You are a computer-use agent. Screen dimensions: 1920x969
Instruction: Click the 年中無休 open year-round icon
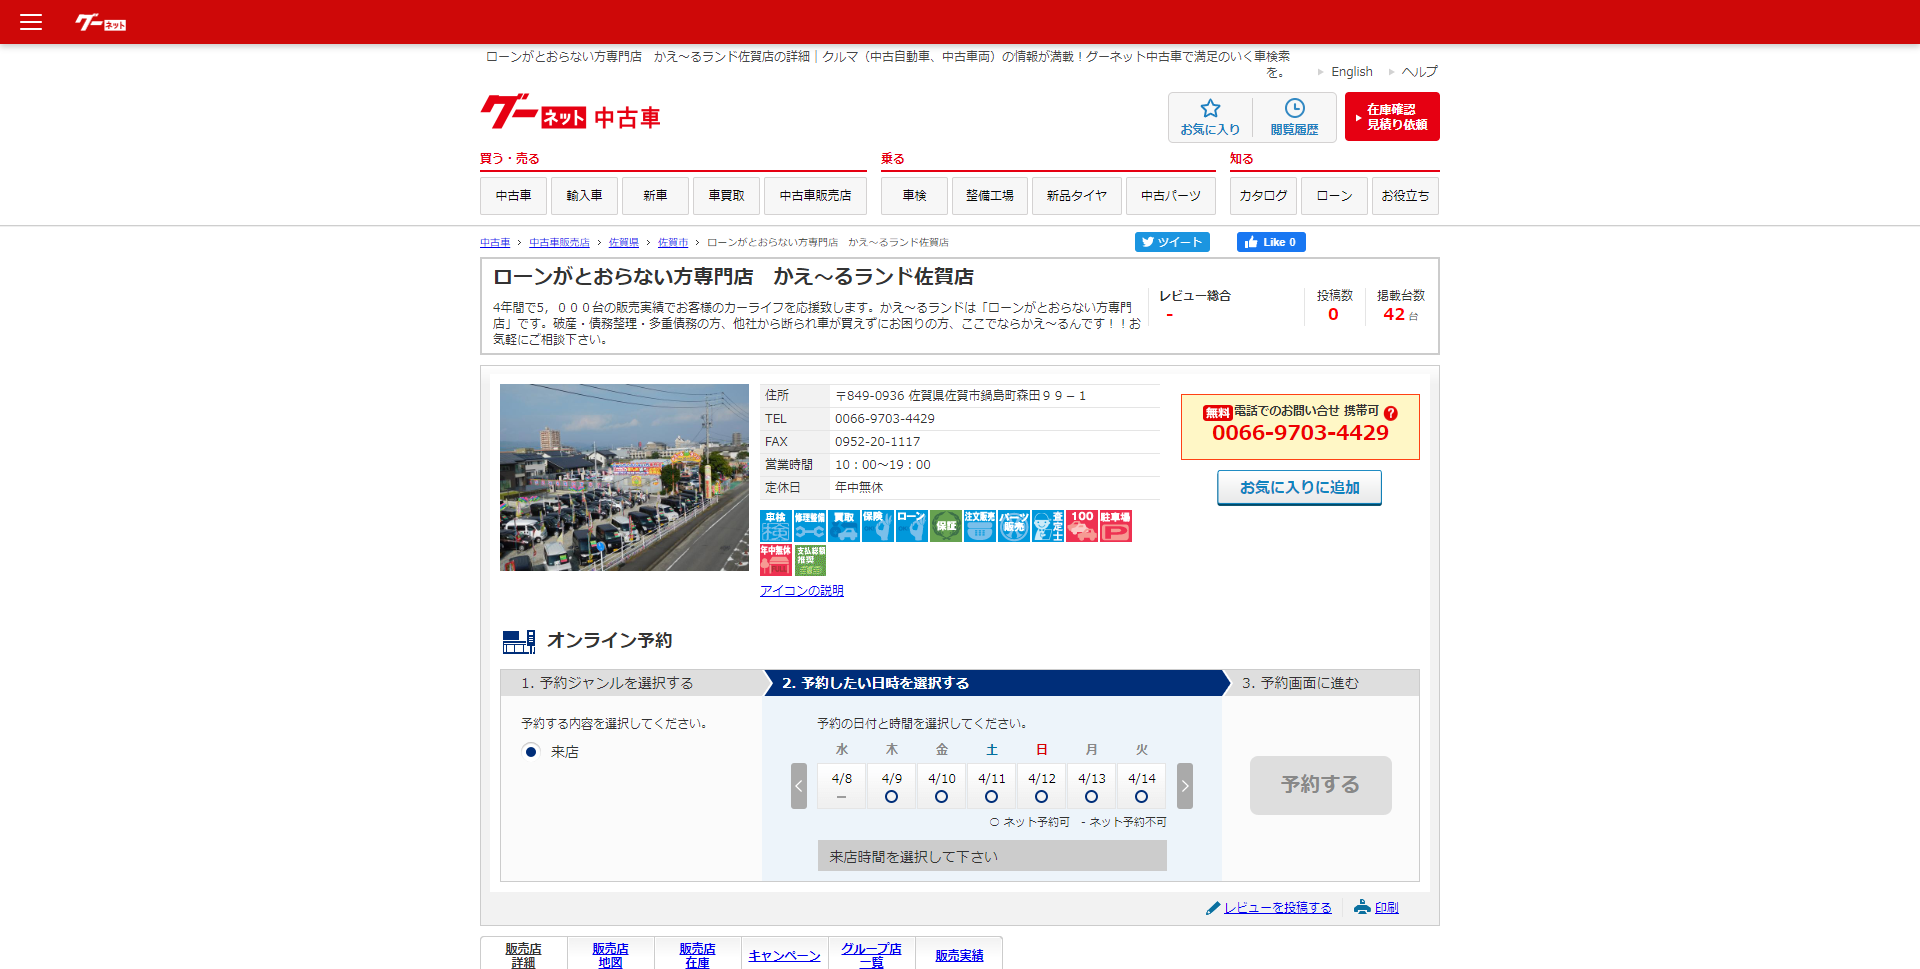pyautogui.click(x=776, y=560)
